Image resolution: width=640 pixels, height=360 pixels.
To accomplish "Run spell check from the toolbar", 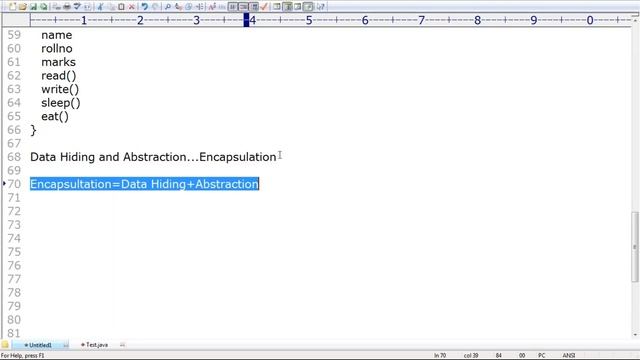I will [77, 7].
